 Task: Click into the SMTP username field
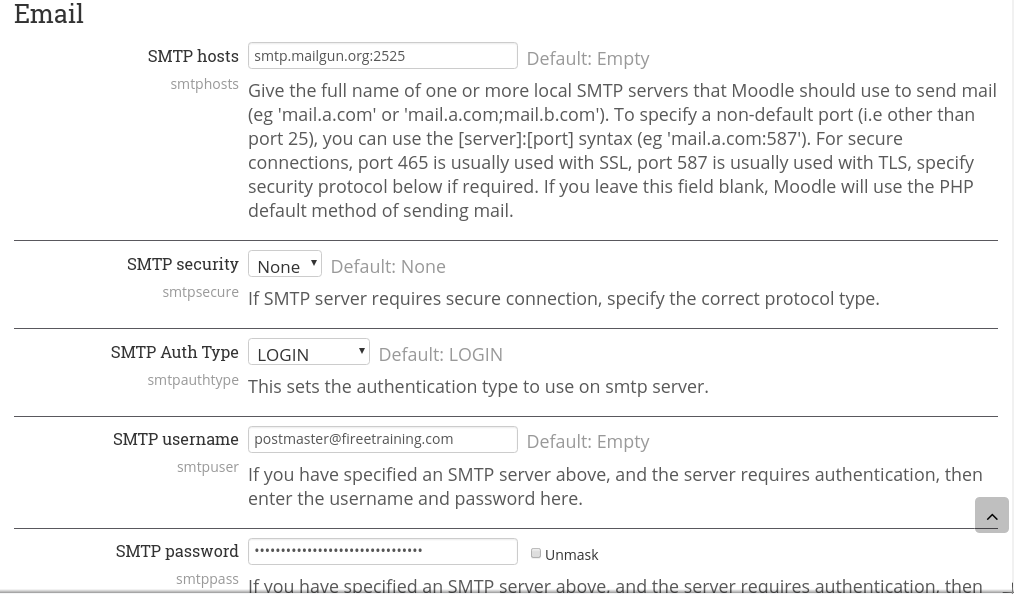(x=382, y=439)
